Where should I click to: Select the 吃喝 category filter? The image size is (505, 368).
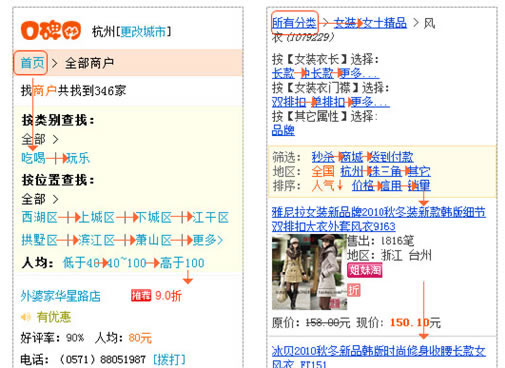click(33, 158)
